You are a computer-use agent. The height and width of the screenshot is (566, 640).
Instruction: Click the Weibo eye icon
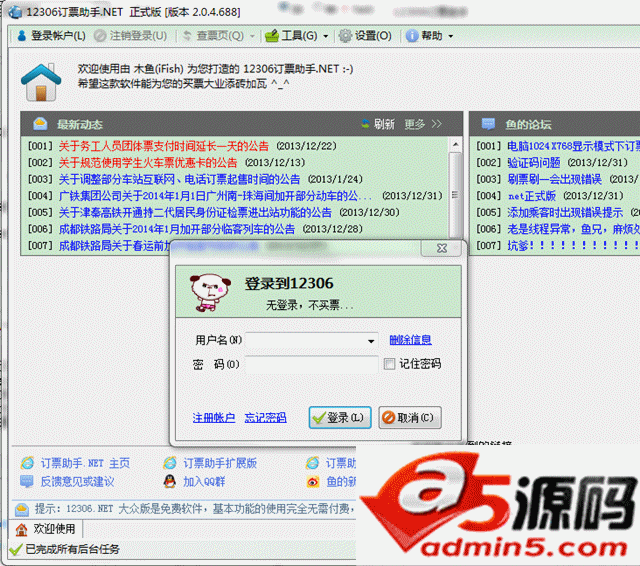pyautogui.click(x=313, y=482)
